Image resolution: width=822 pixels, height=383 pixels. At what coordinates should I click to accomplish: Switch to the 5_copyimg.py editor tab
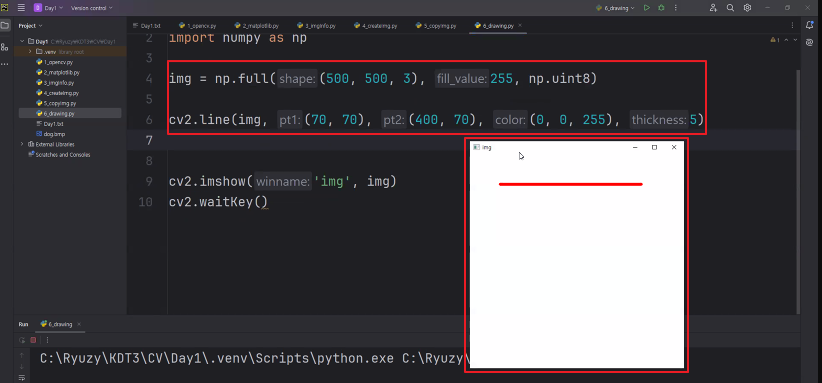(435, 26)
